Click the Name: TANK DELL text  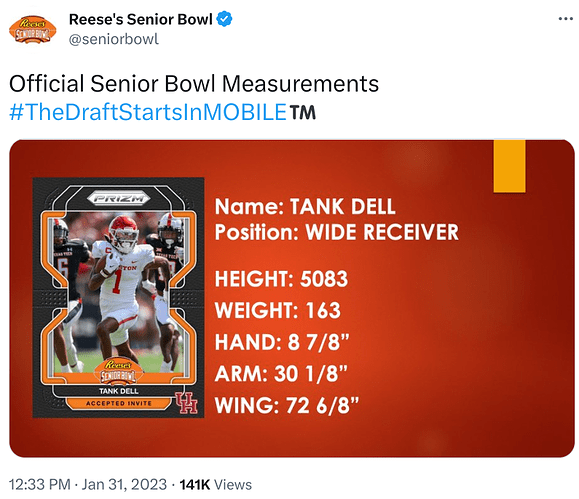pos(305,206)
